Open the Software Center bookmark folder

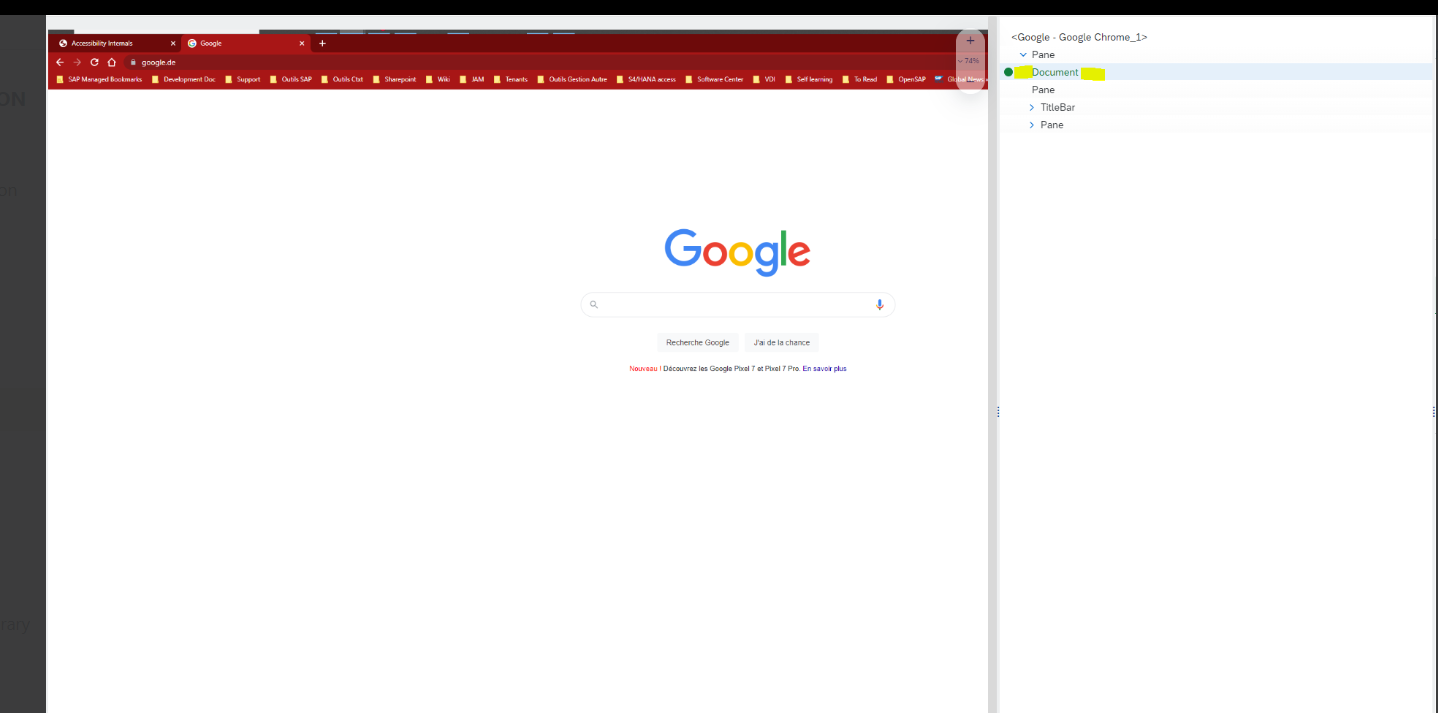coord(714,79)
